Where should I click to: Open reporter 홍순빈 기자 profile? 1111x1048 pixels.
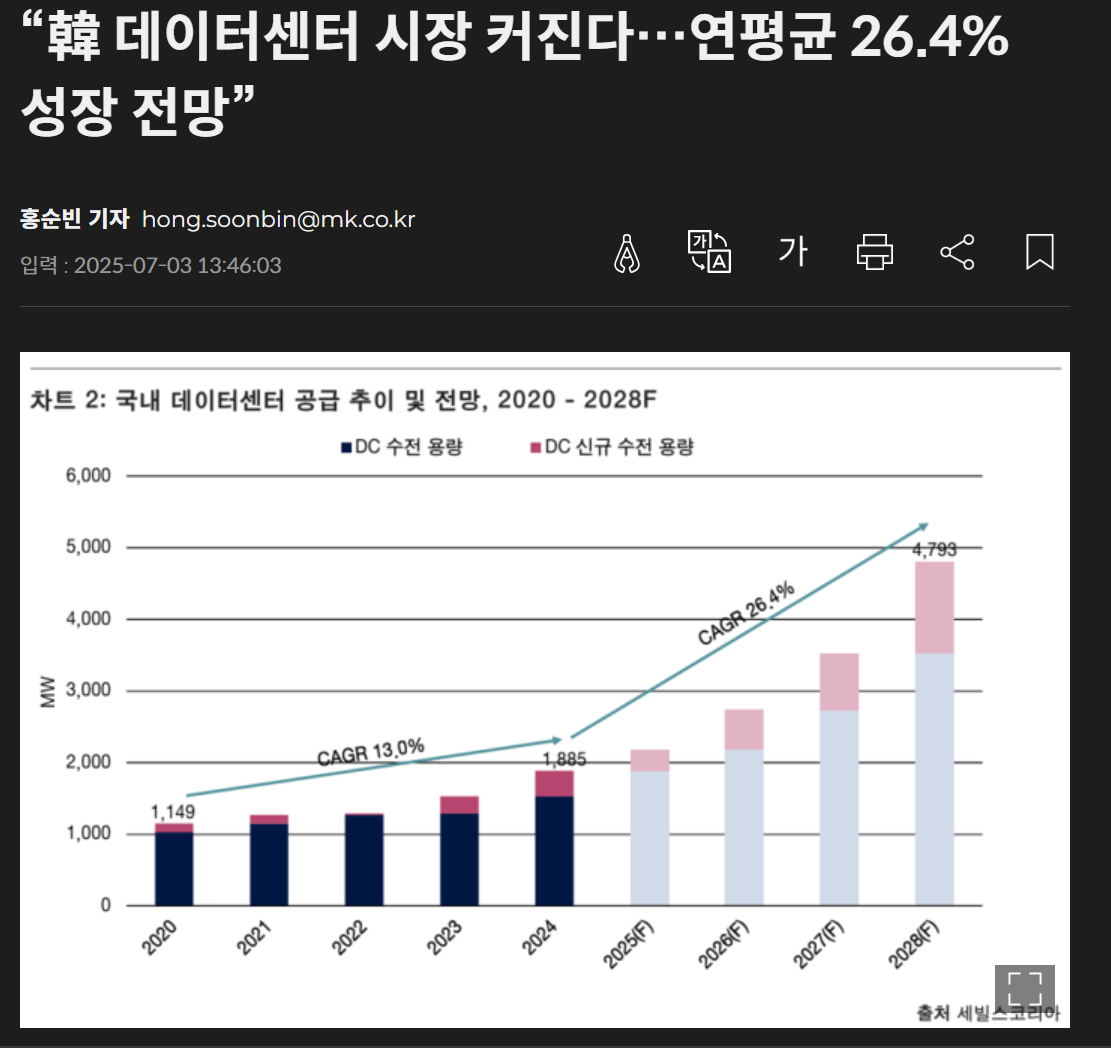(x=74, y=219)
